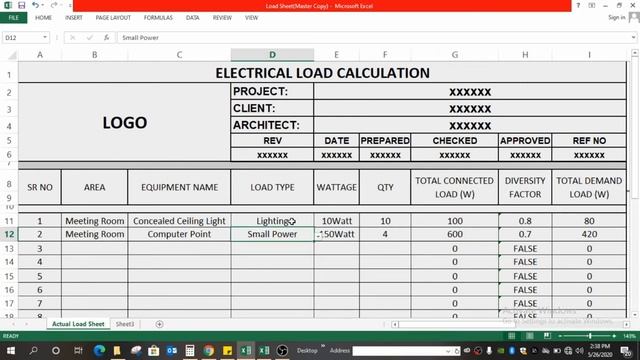Switch to the Sheet3 tab
This screenshot has height=360, width=640.
click(x=124, y=324)
